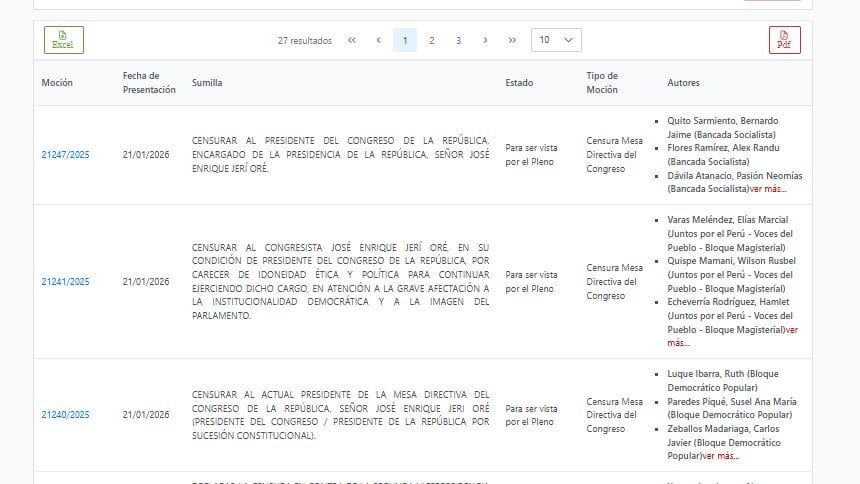Click summary starting 'CENSURAR AL PRESIDENTE DEL CONGRESO'
The image size is (860, 484).
point(340,155)
